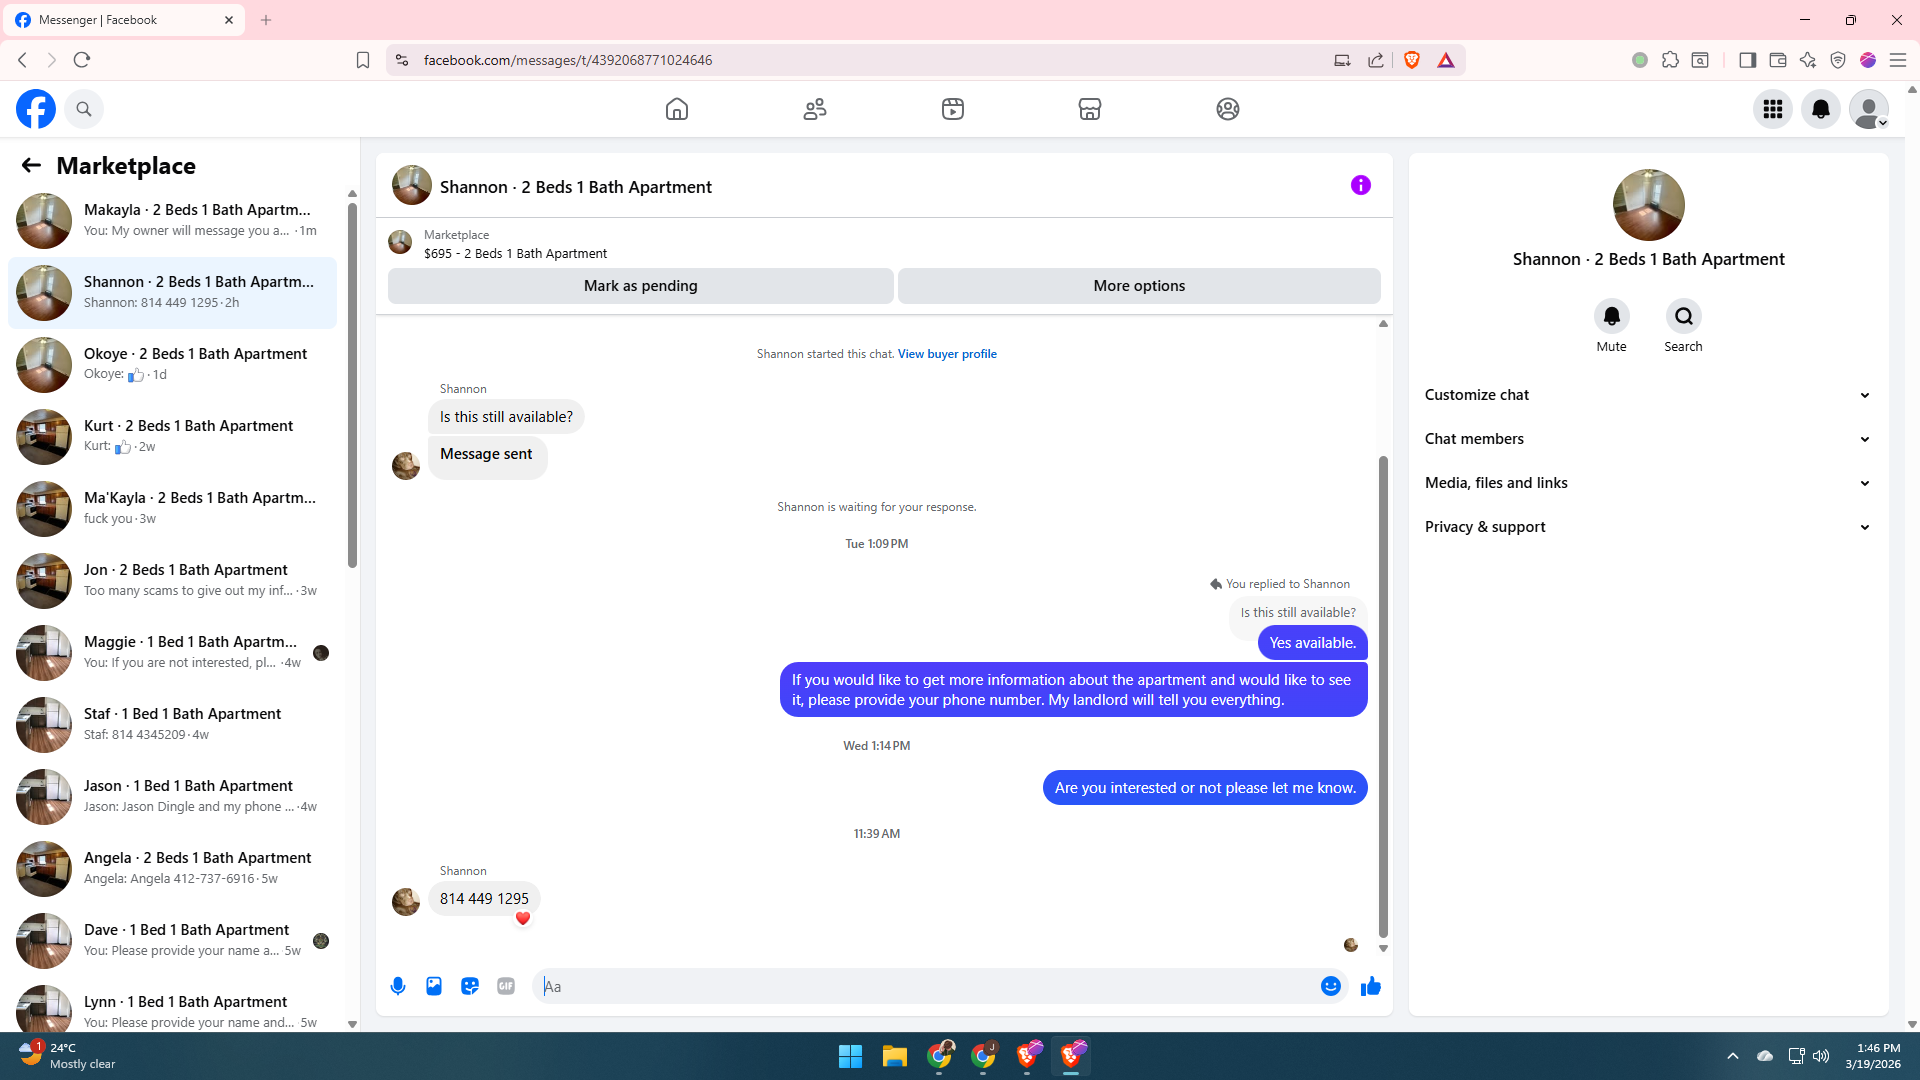Screen dimensions: 1920x1080
Task: Send a thumbs-up like
Action: 1371,986
